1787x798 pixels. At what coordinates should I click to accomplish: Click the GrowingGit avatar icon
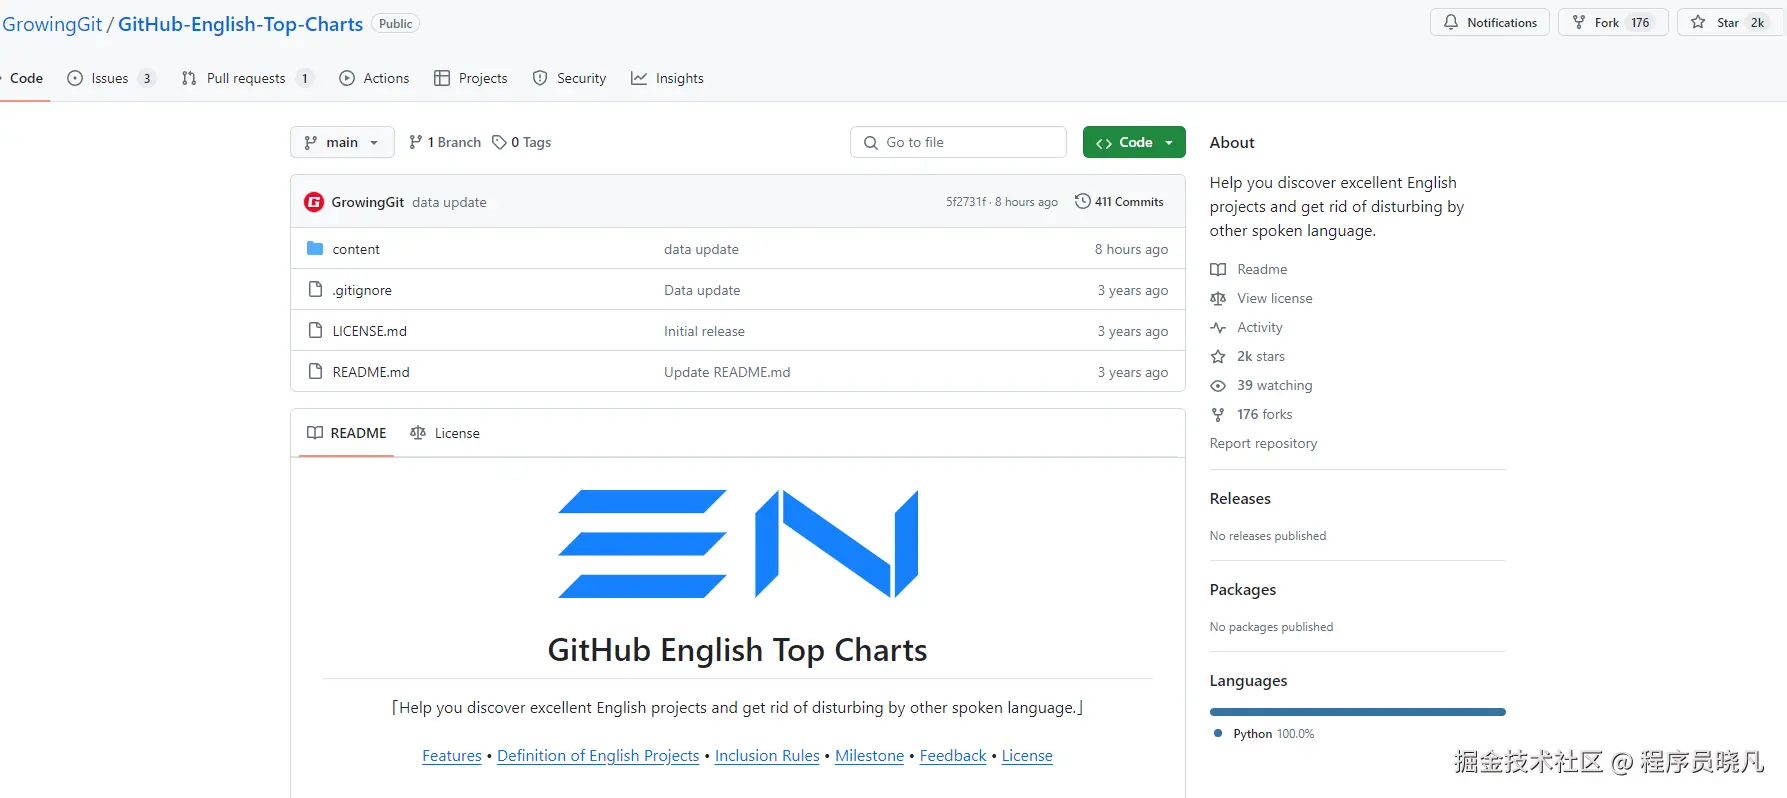[314, 202]
